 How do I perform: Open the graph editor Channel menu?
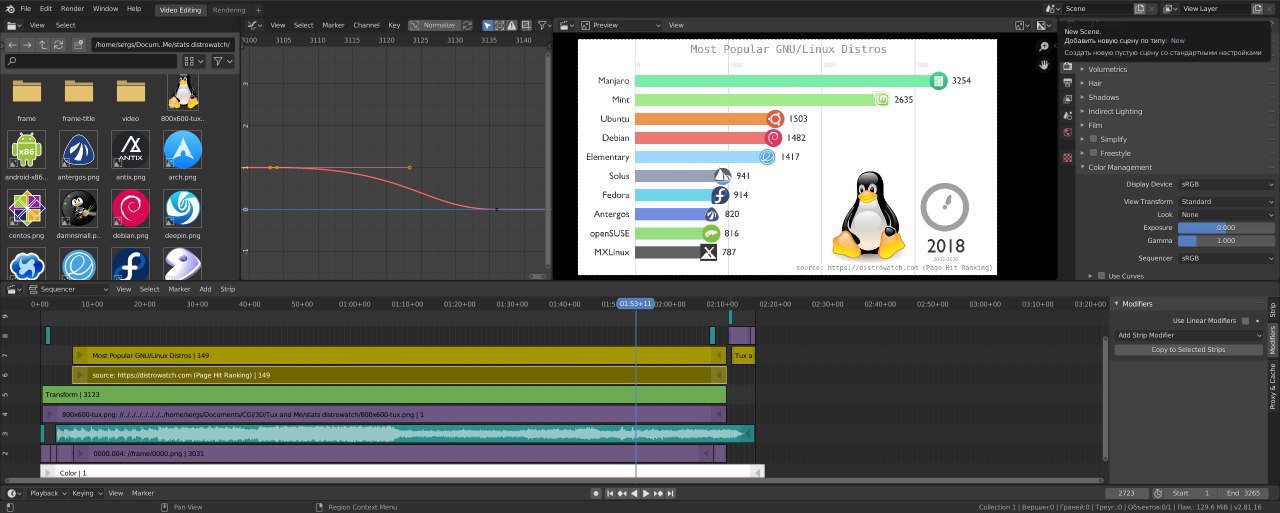coord(366,25)
